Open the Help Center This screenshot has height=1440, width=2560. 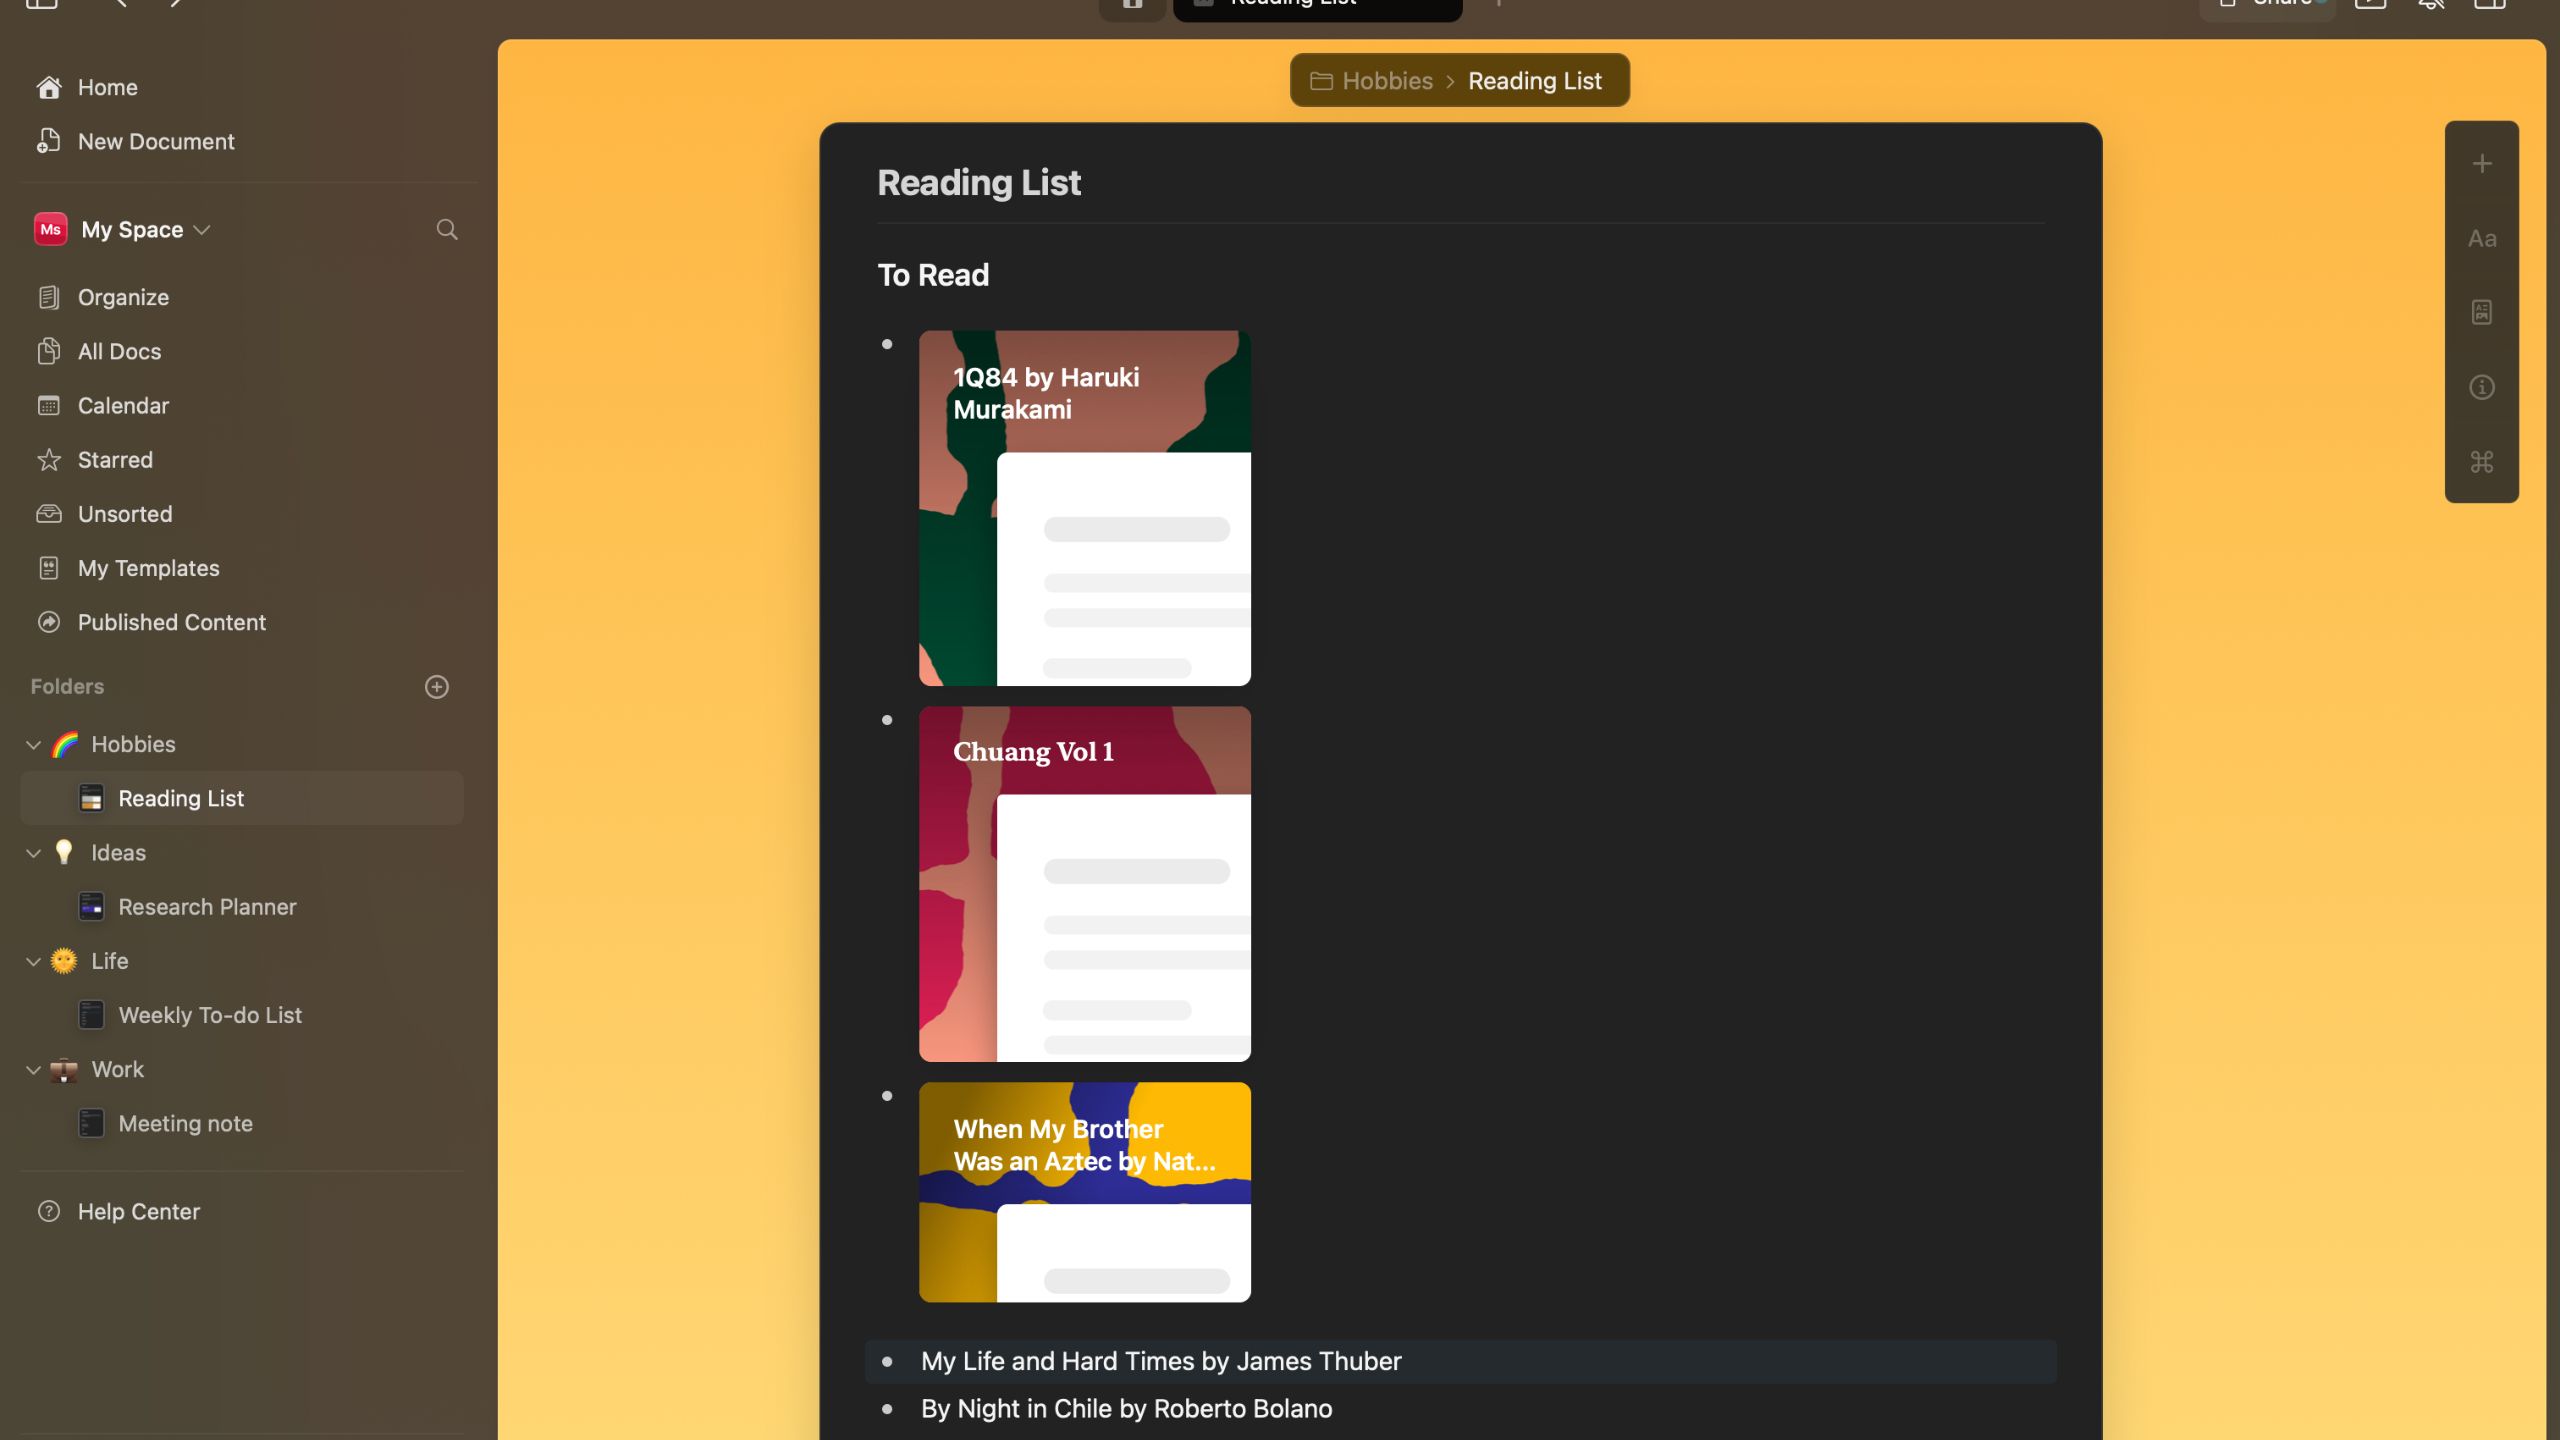(139, 1211)
